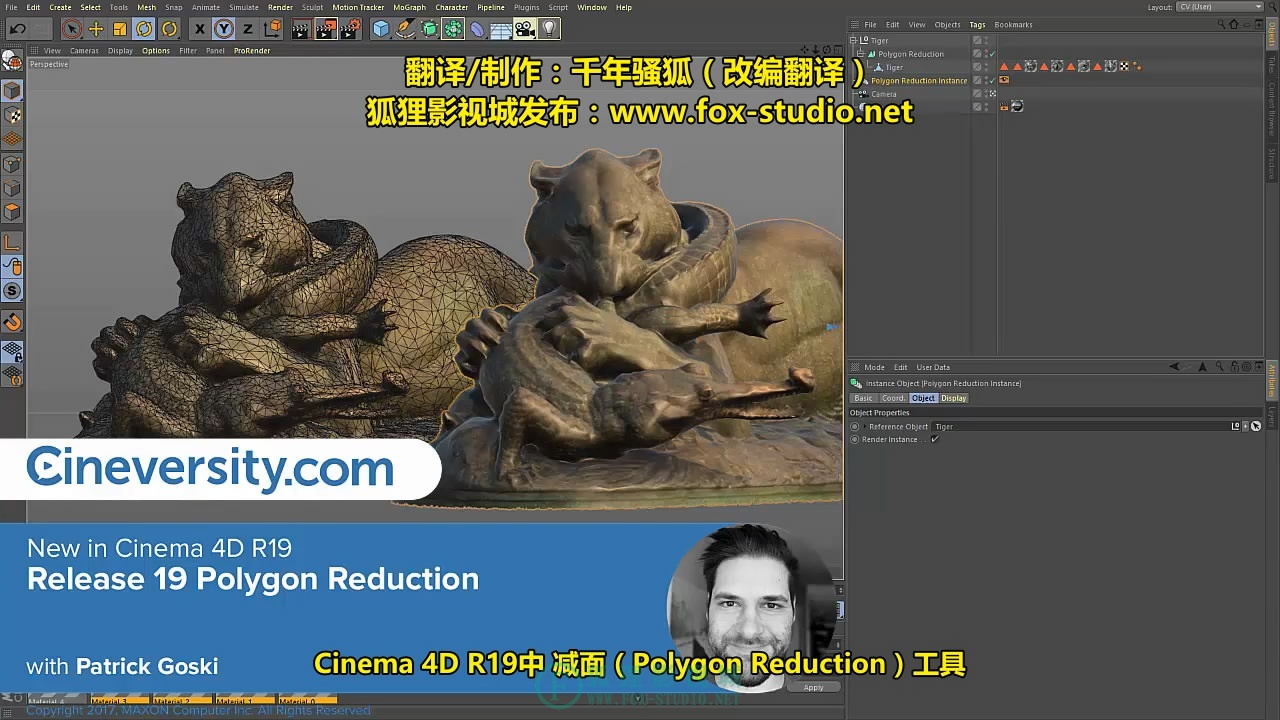Image resolution: width=1280 pixels, height=720 pixels.
Task: Open the Bend deformer icon
Action: [x=477, y=29]
